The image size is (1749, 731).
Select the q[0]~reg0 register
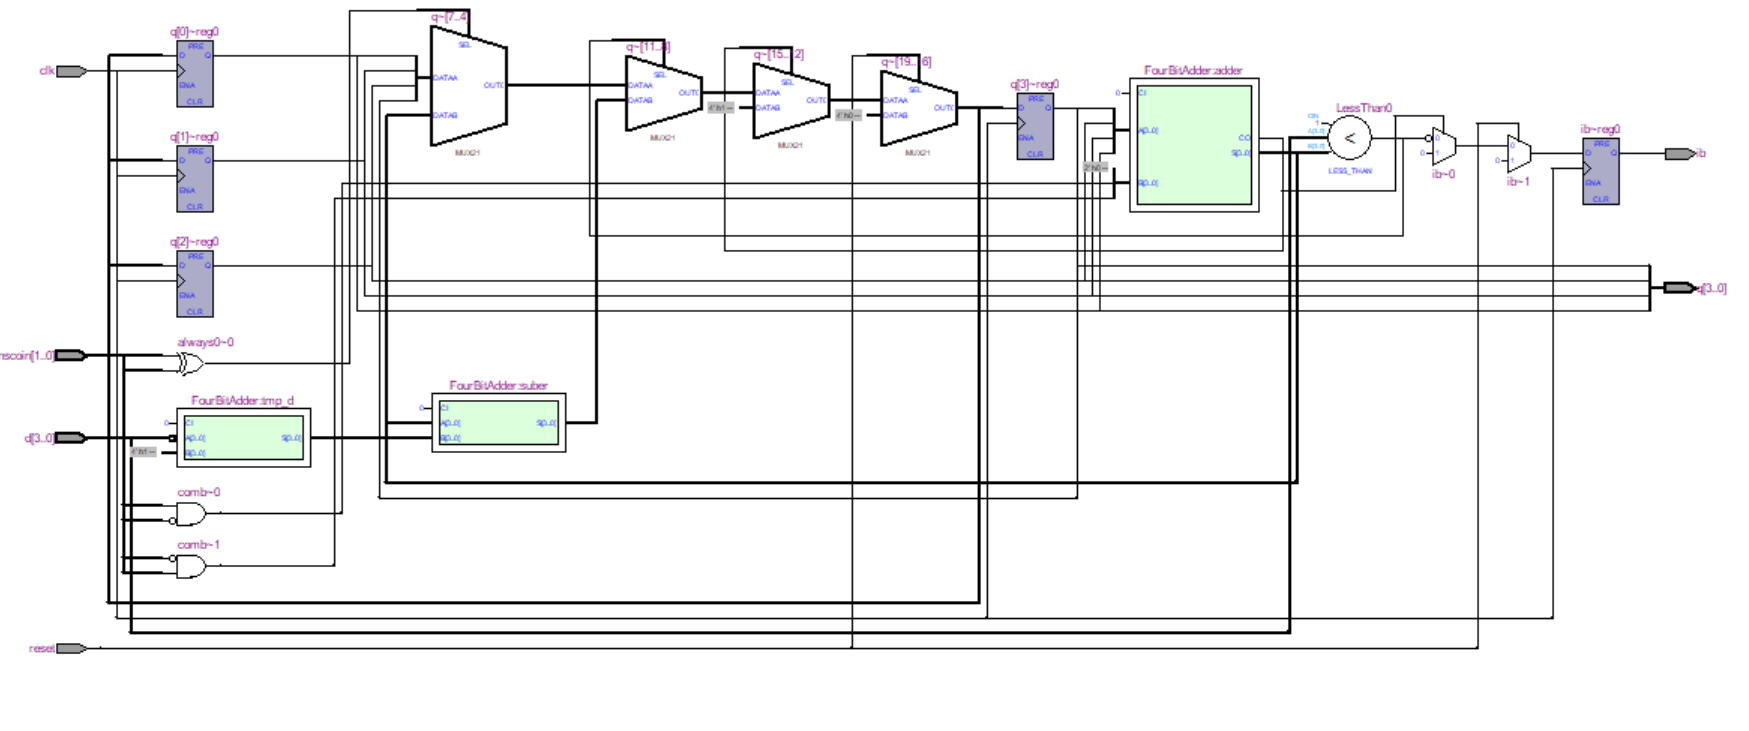click(195, 74)
